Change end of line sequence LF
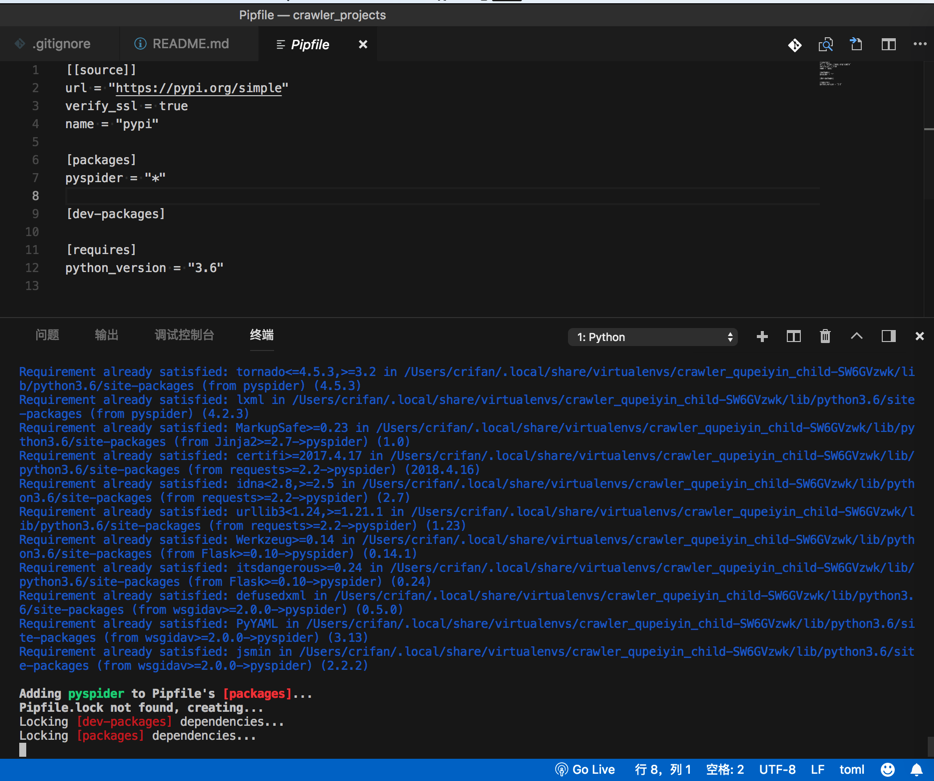The width and height of the screenshot is (934, 781). 818,770
